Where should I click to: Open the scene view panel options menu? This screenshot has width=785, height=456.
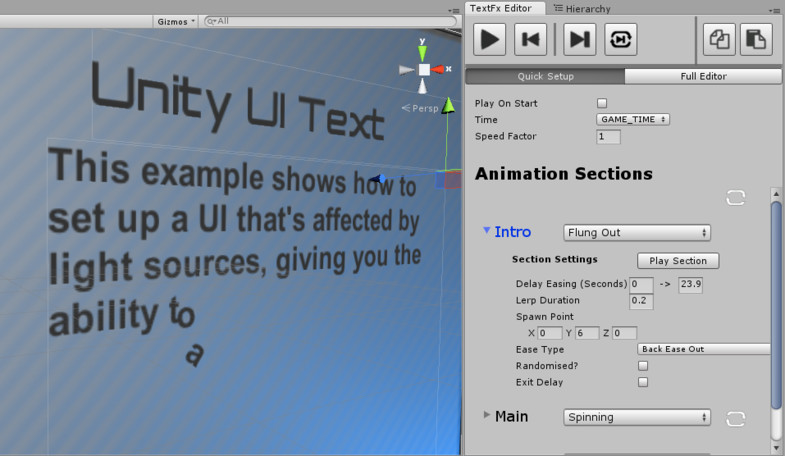(x=454, y=10)
